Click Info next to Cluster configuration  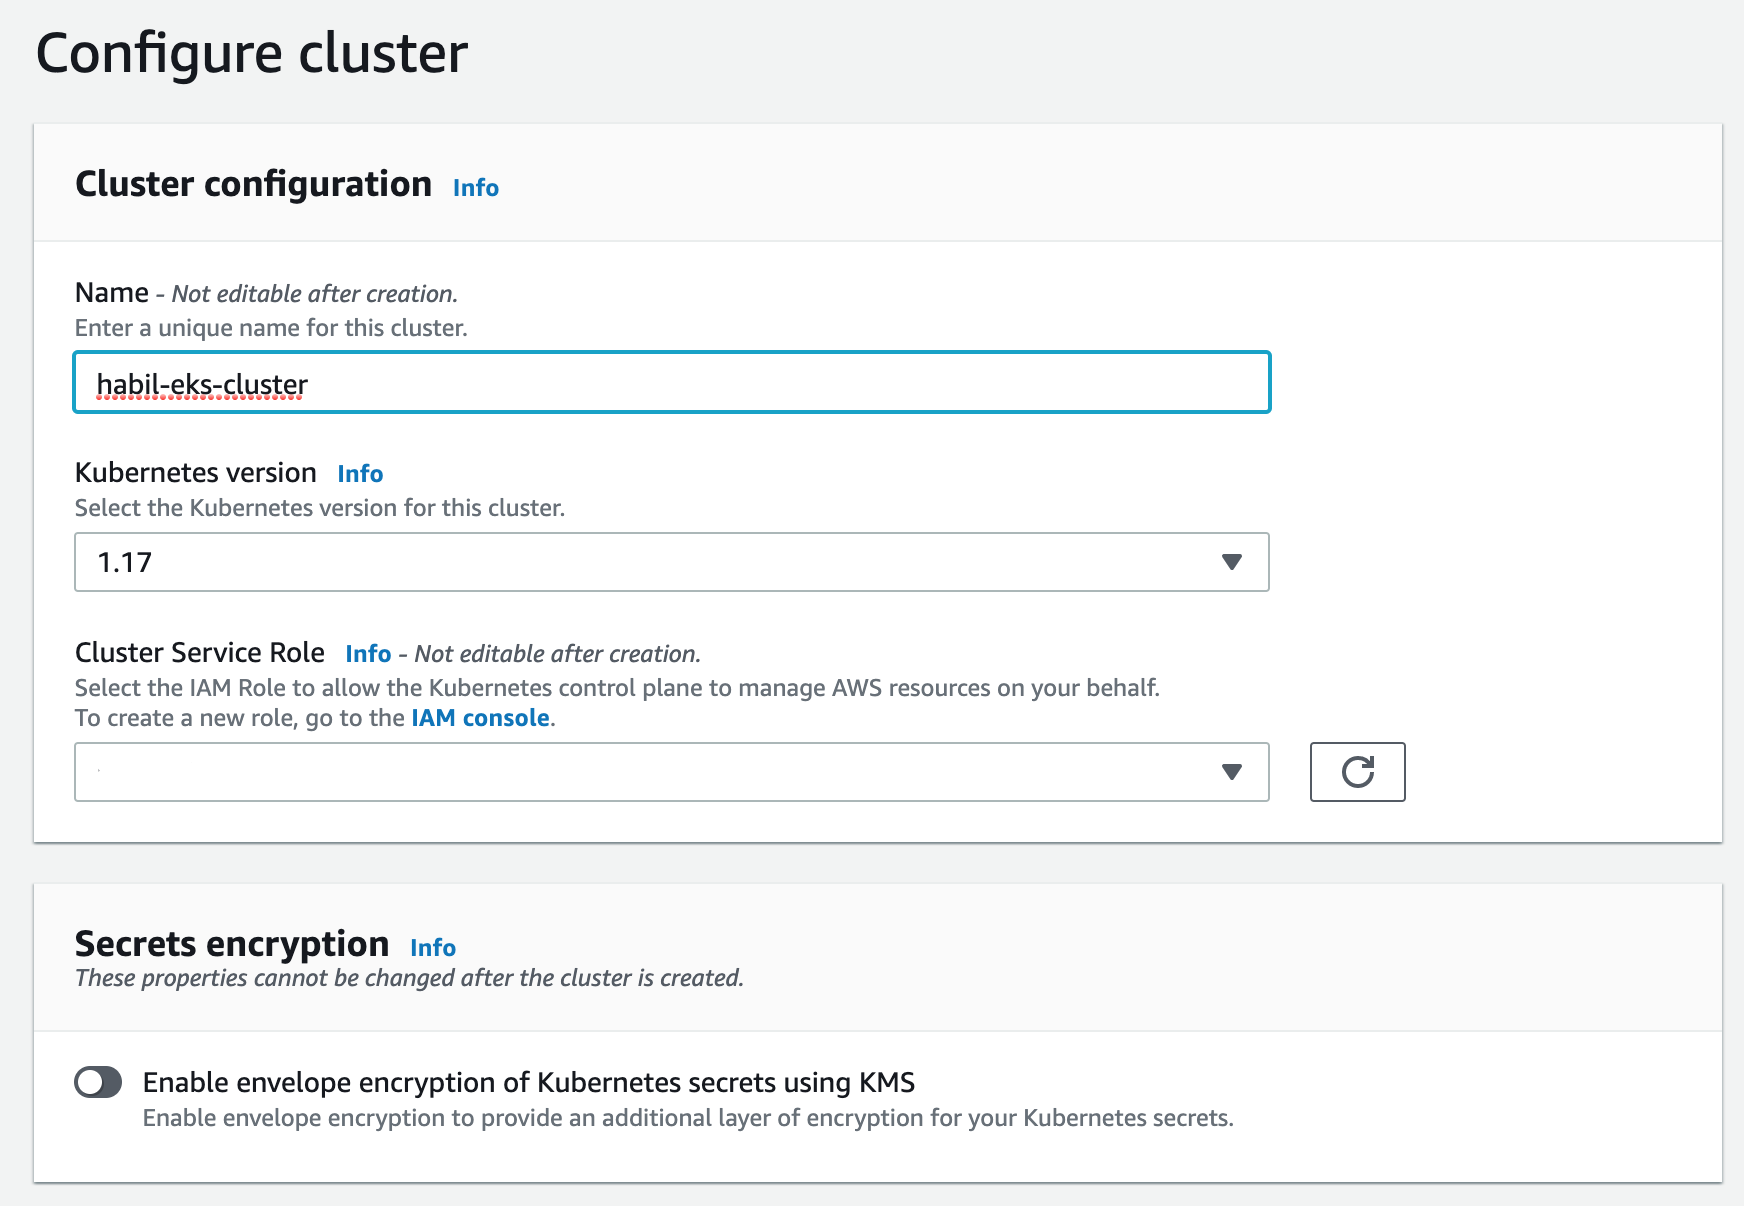(474, 187)
